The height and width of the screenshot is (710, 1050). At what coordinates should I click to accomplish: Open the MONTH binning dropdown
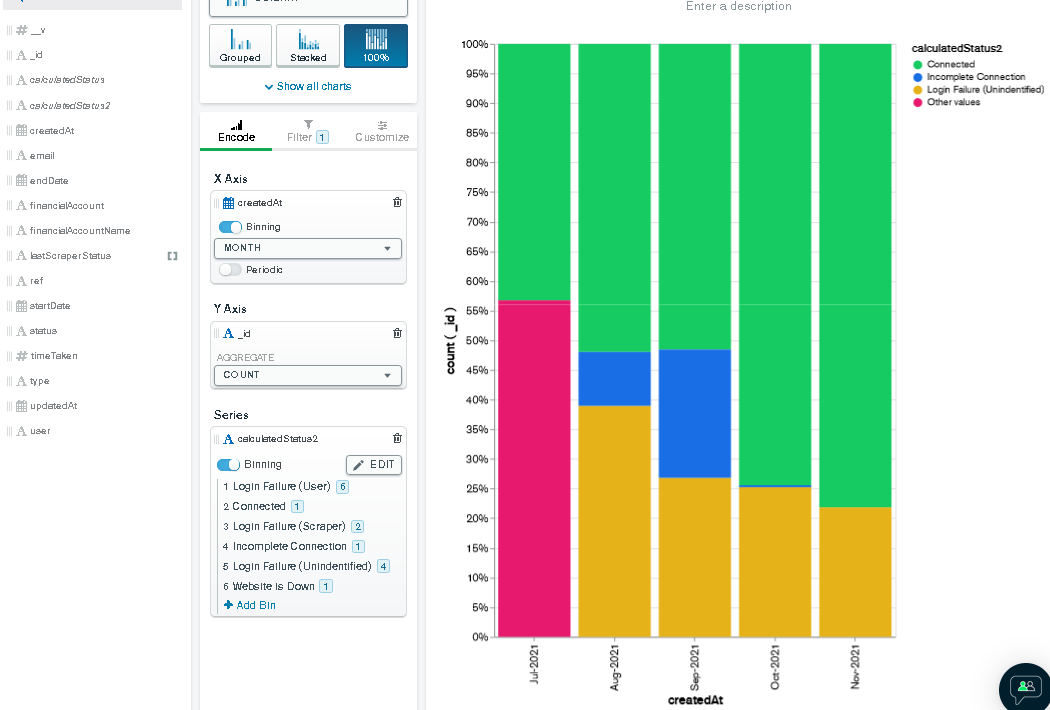308,248
